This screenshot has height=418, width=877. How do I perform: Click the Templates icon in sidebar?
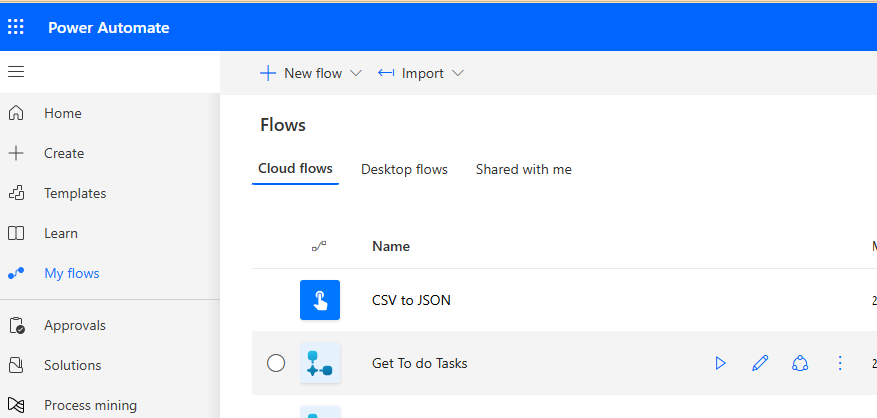click(x=16, y=194)
